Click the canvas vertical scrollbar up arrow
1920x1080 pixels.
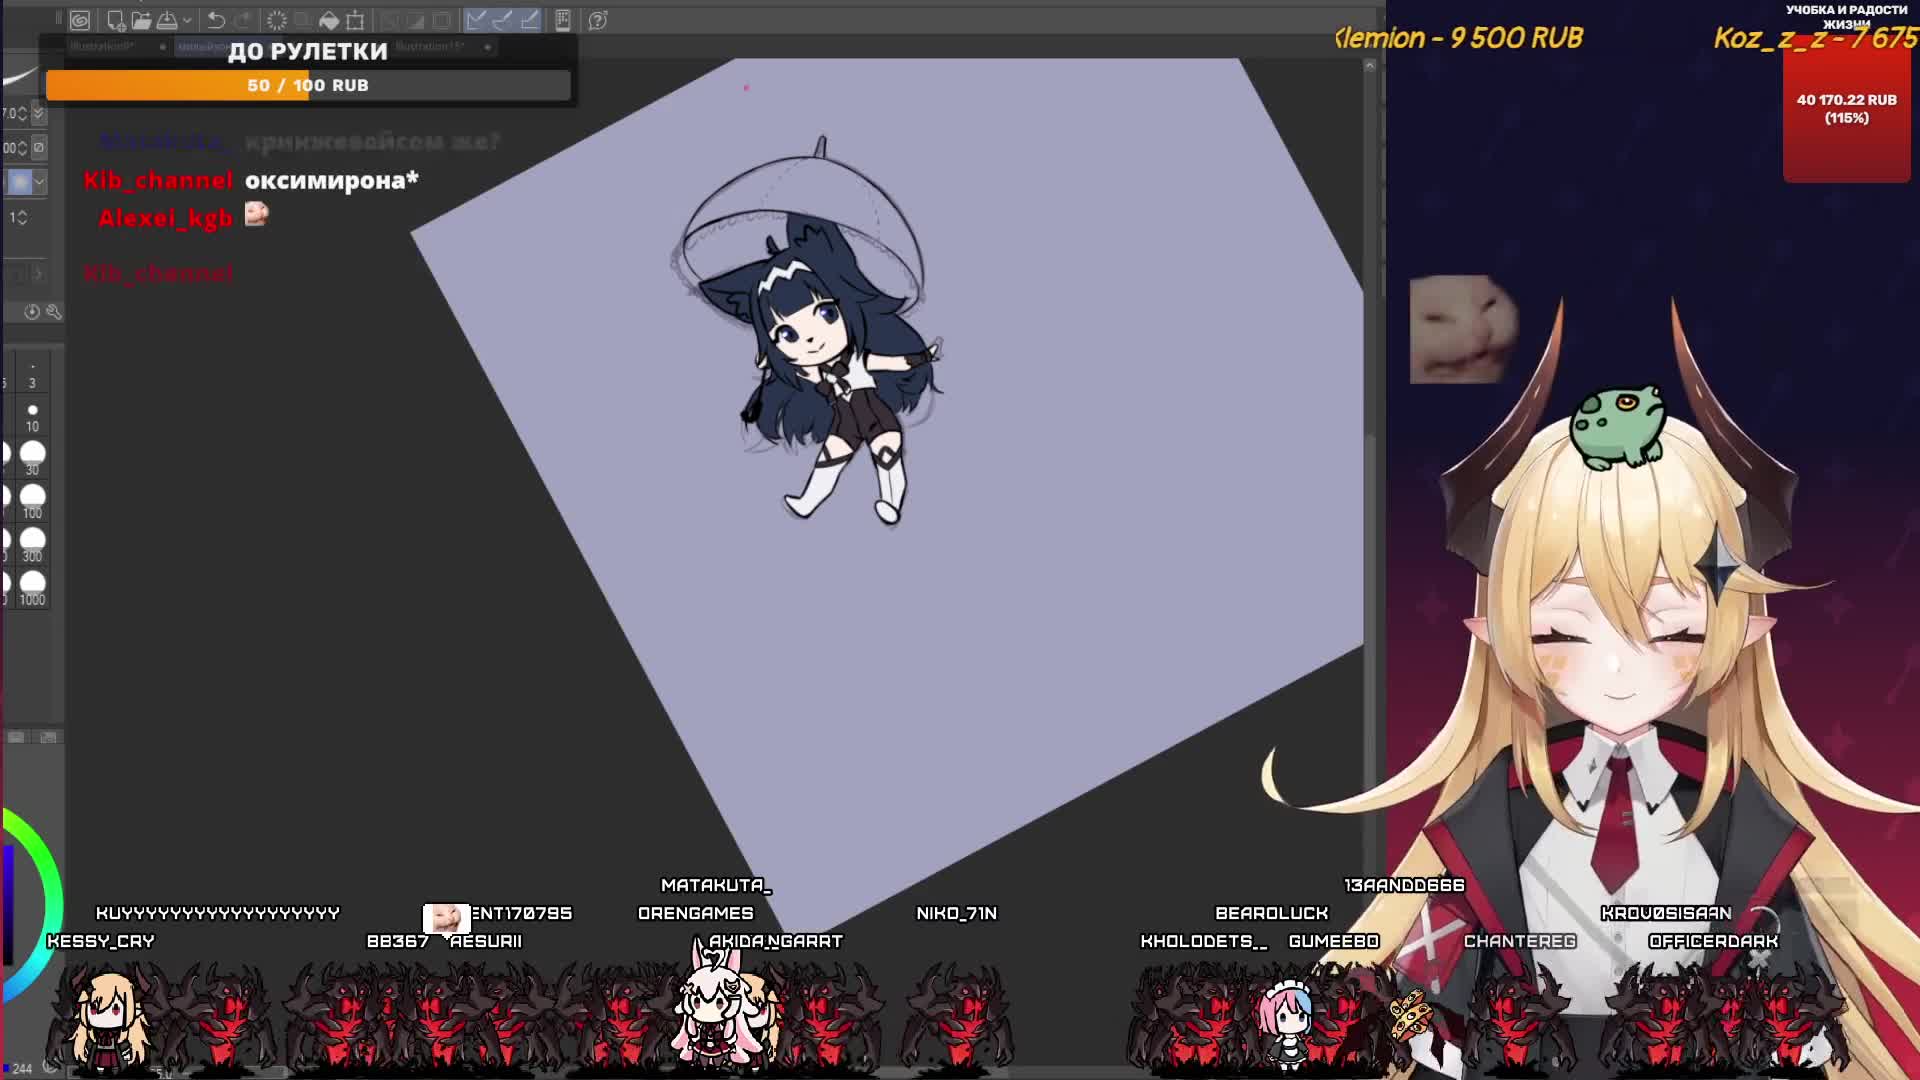click(1369, 66)
